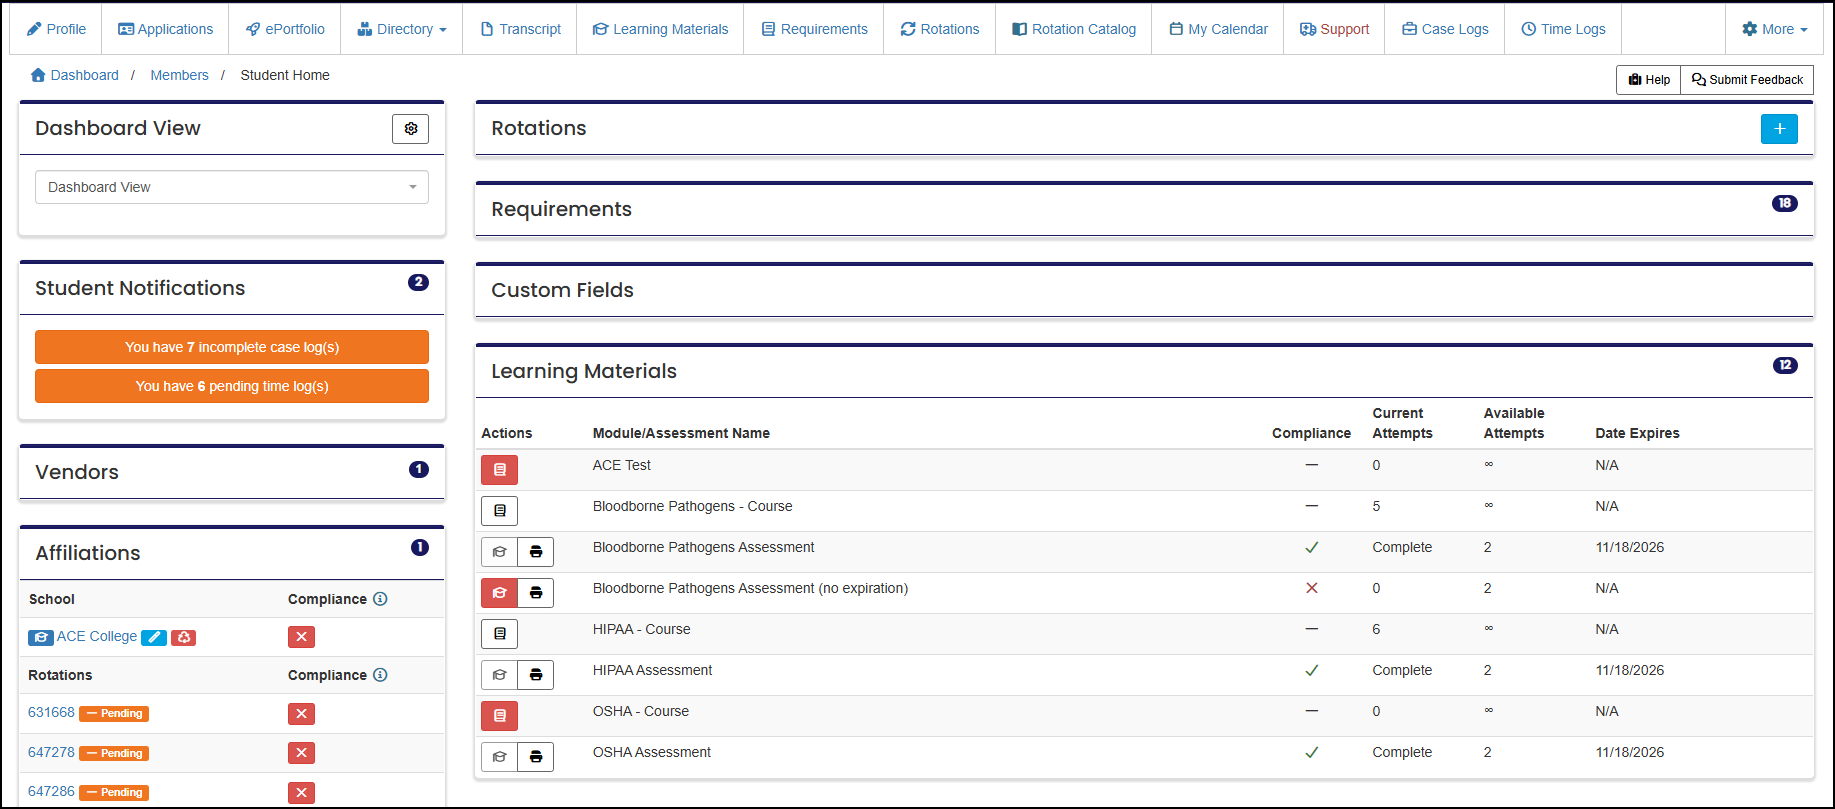Open Learning Materials in the top navigation
The height and width of the screenshot is (809, 1835).
tap(660, 29)
